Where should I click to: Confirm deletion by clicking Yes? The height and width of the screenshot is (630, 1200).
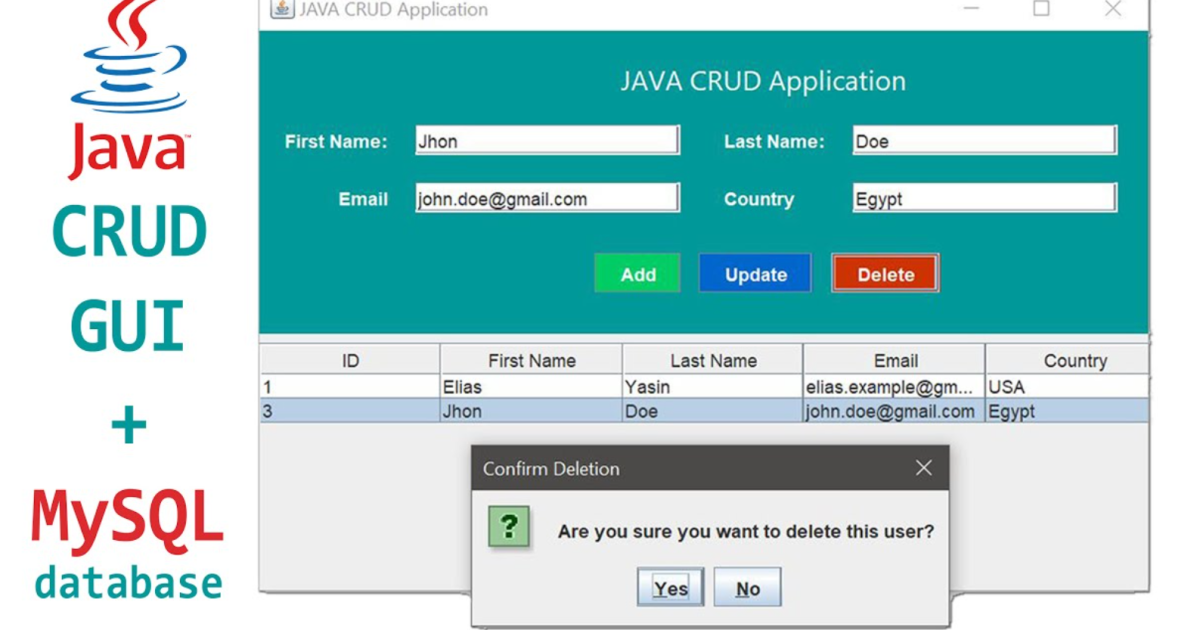click(x=669, y=588)
